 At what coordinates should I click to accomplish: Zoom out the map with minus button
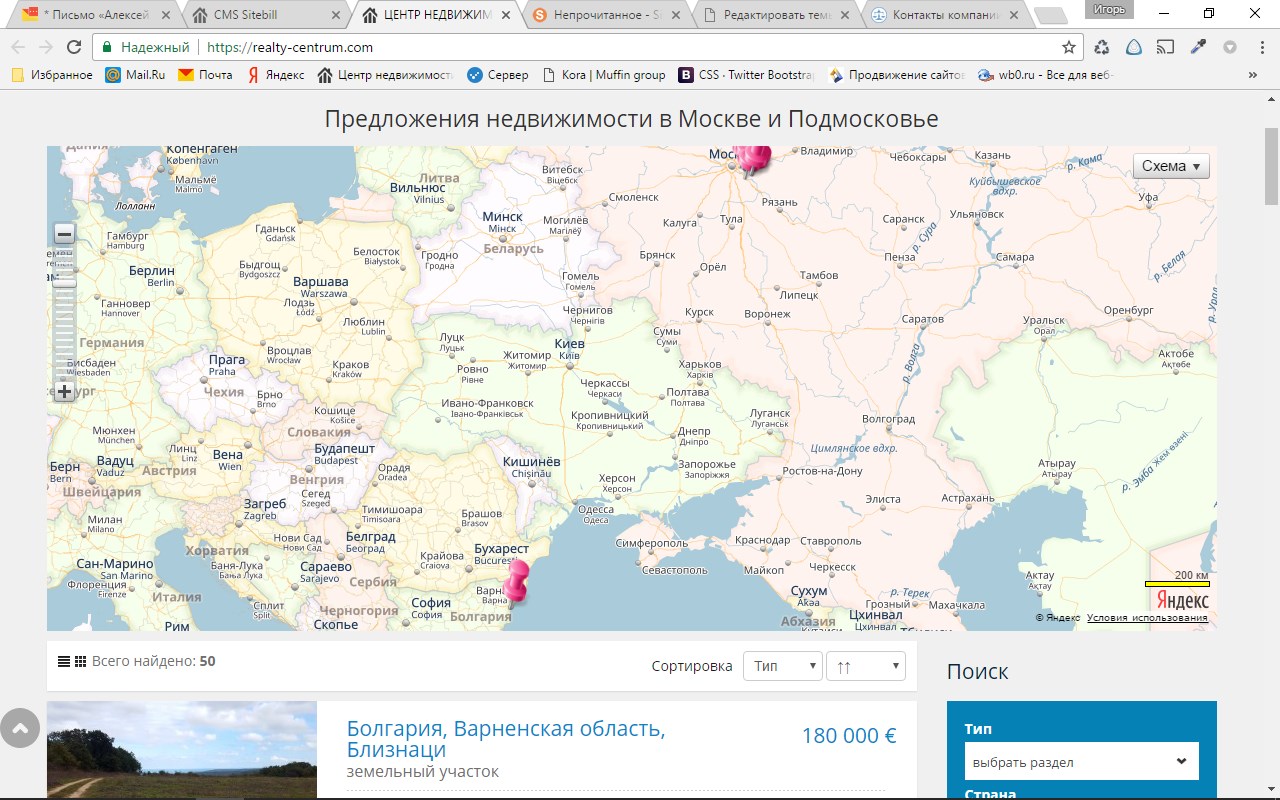point(64,235)
